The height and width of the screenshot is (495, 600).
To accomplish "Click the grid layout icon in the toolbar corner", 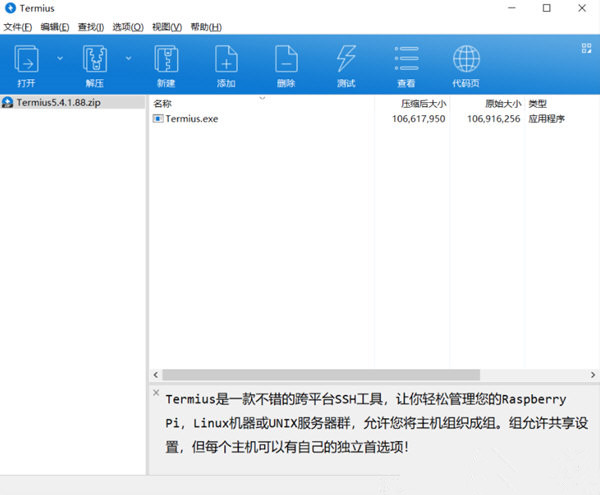I will click(586, 47).
